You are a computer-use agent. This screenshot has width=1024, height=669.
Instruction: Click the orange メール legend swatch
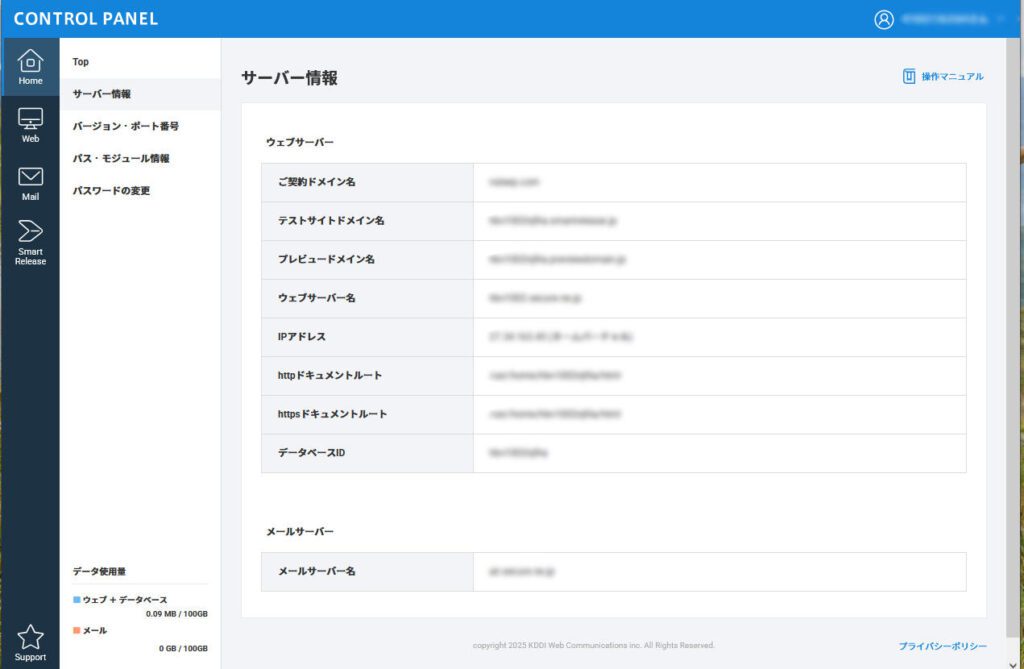tap(76, 630)
